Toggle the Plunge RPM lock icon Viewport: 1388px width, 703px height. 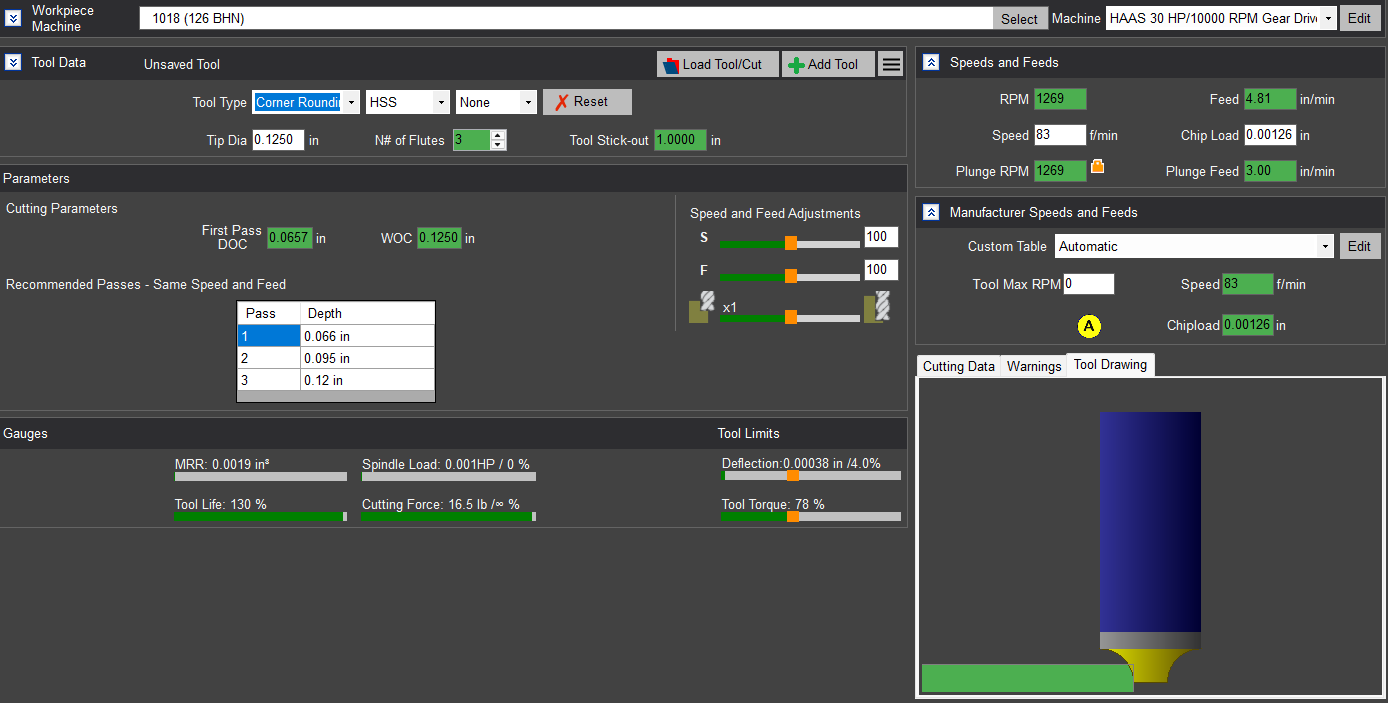[1097, 167]
